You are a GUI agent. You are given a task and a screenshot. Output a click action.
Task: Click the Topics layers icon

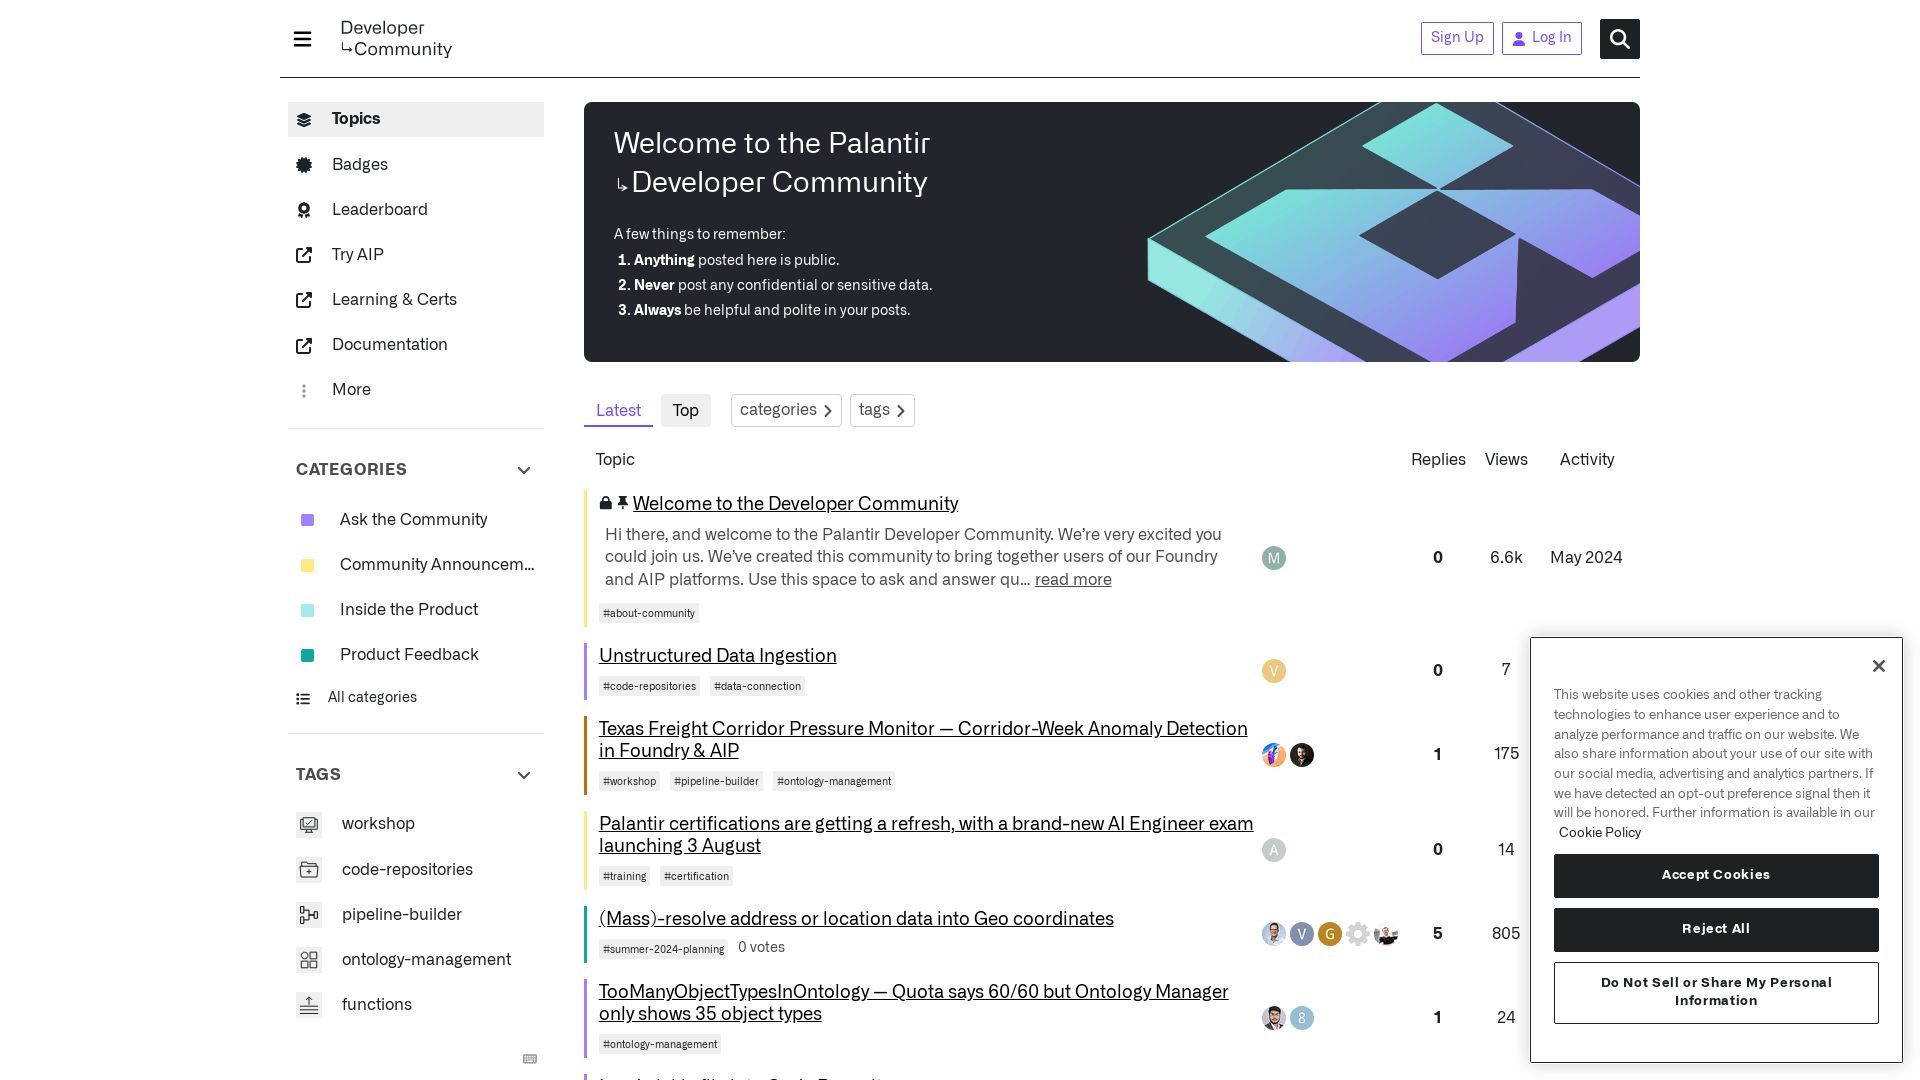click(304, 120)
